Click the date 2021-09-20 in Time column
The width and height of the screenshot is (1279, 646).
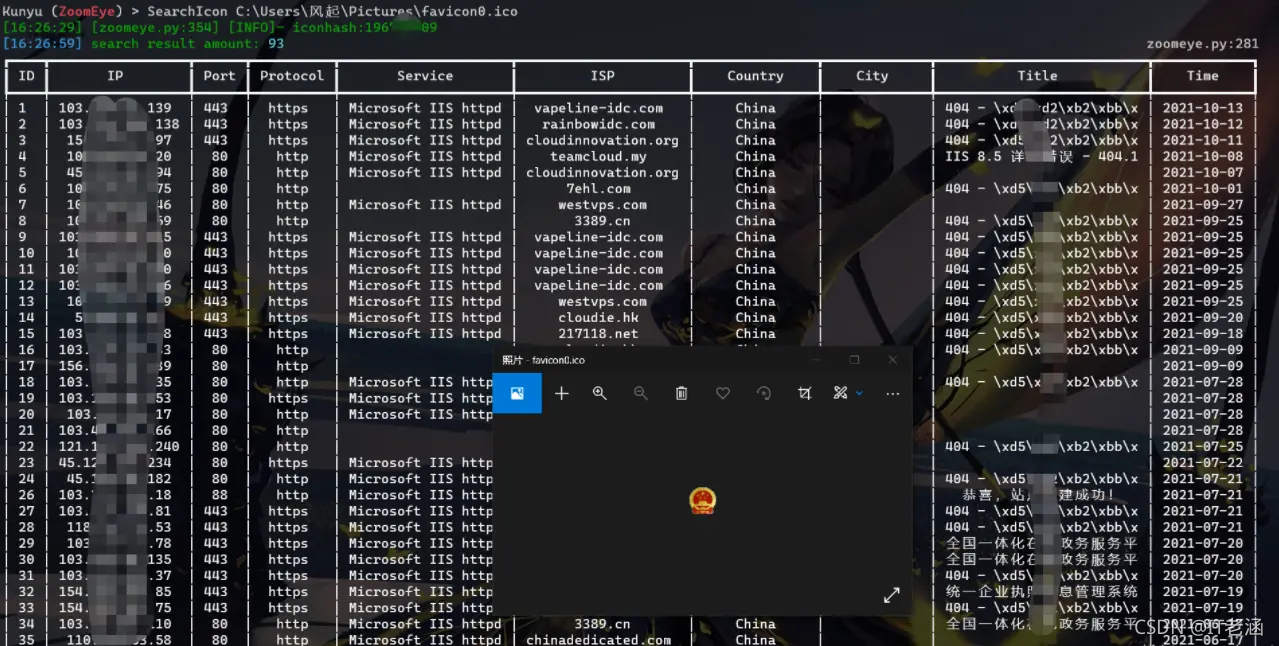coord(1203,318)
